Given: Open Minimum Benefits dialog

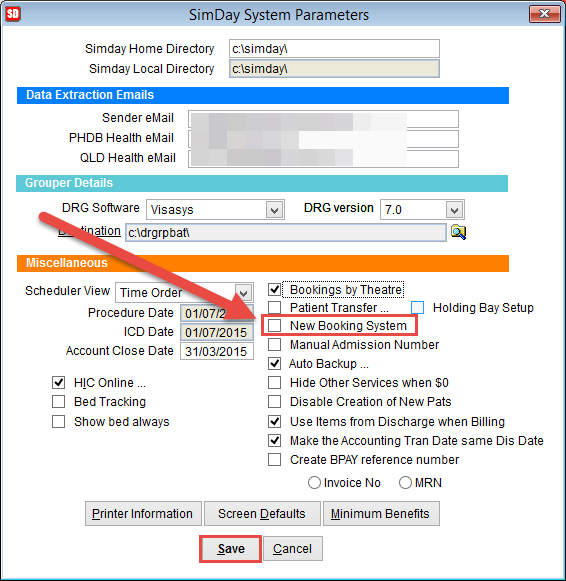Looking at the screenshot, I should 381,514.
